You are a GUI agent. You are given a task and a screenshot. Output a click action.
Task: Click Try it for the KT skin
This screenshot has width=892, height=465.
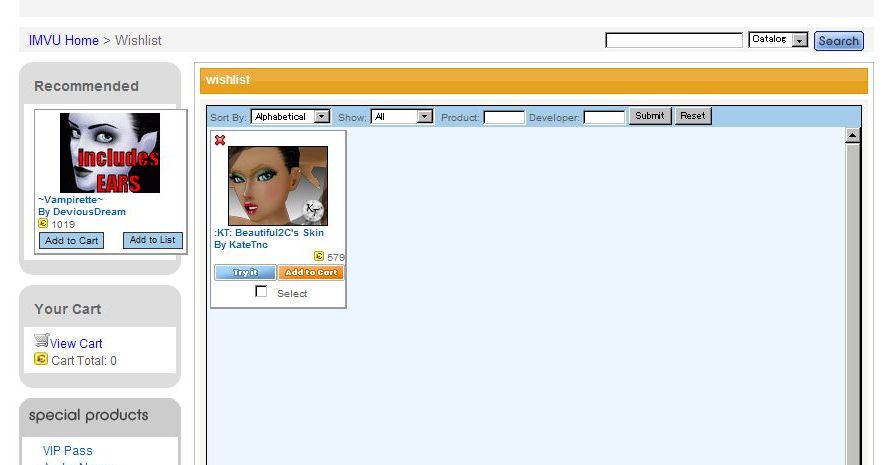(245, 273)
